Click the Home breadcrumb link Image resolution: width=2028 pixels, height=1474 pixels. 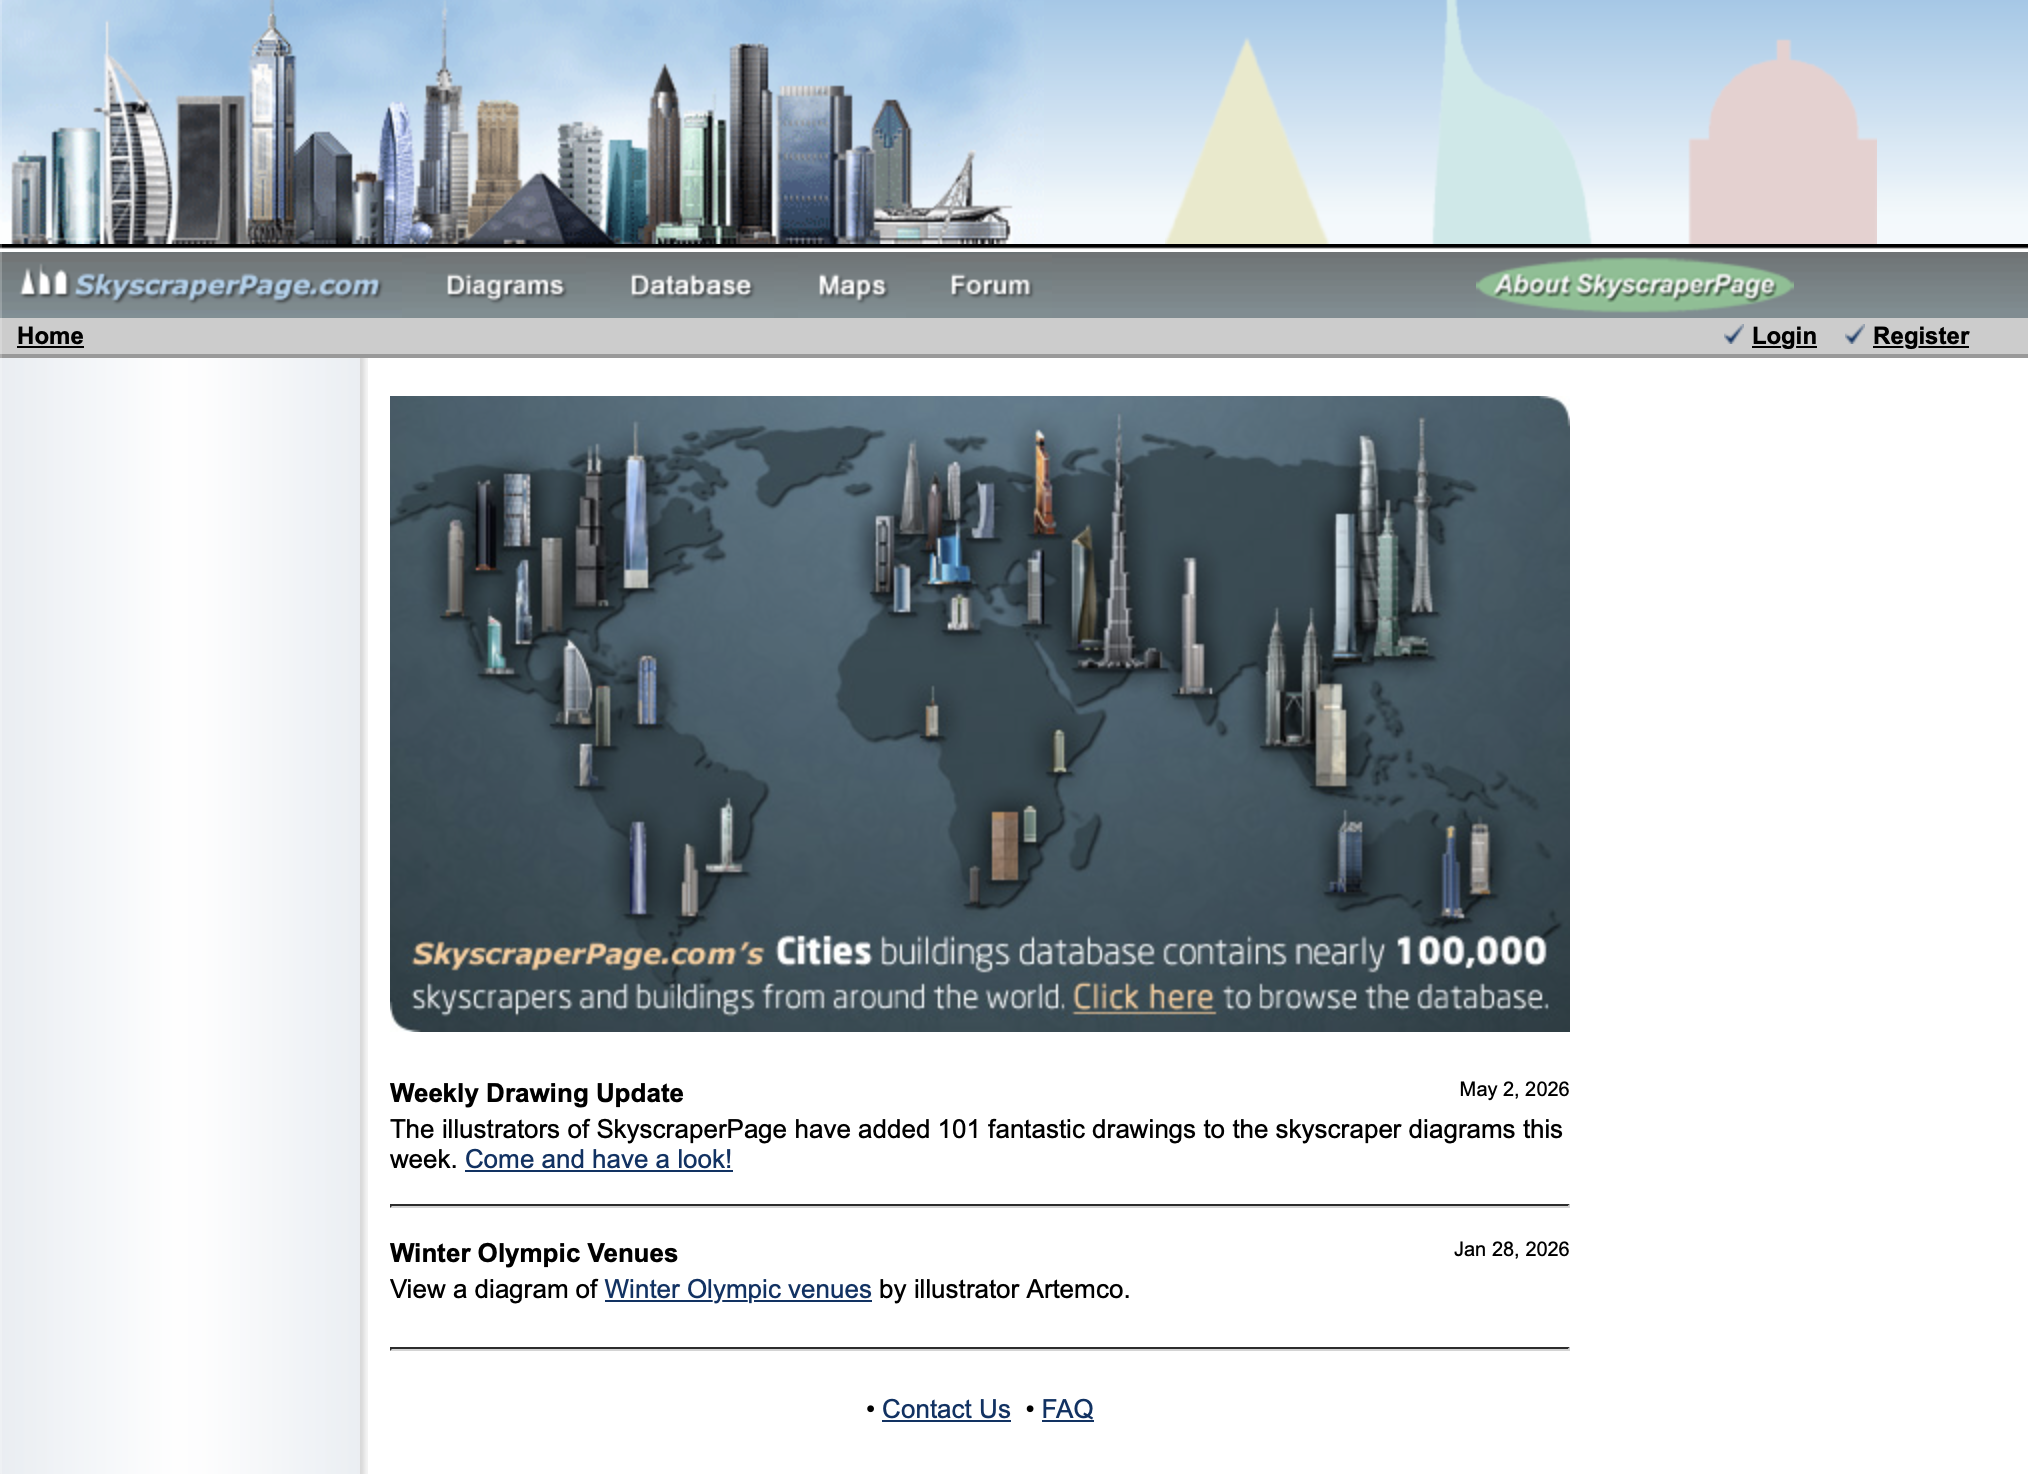click(50, 336)
